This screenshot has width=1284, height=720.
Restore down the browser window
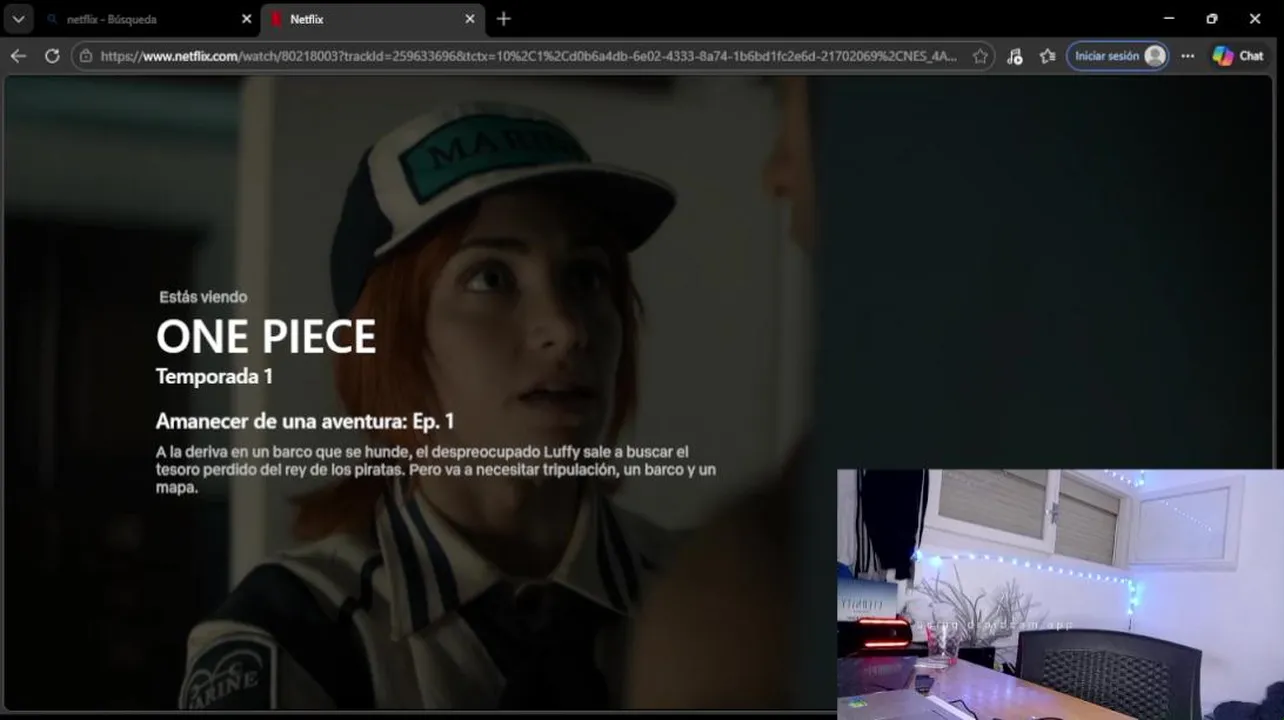[x=1212, y=19]
